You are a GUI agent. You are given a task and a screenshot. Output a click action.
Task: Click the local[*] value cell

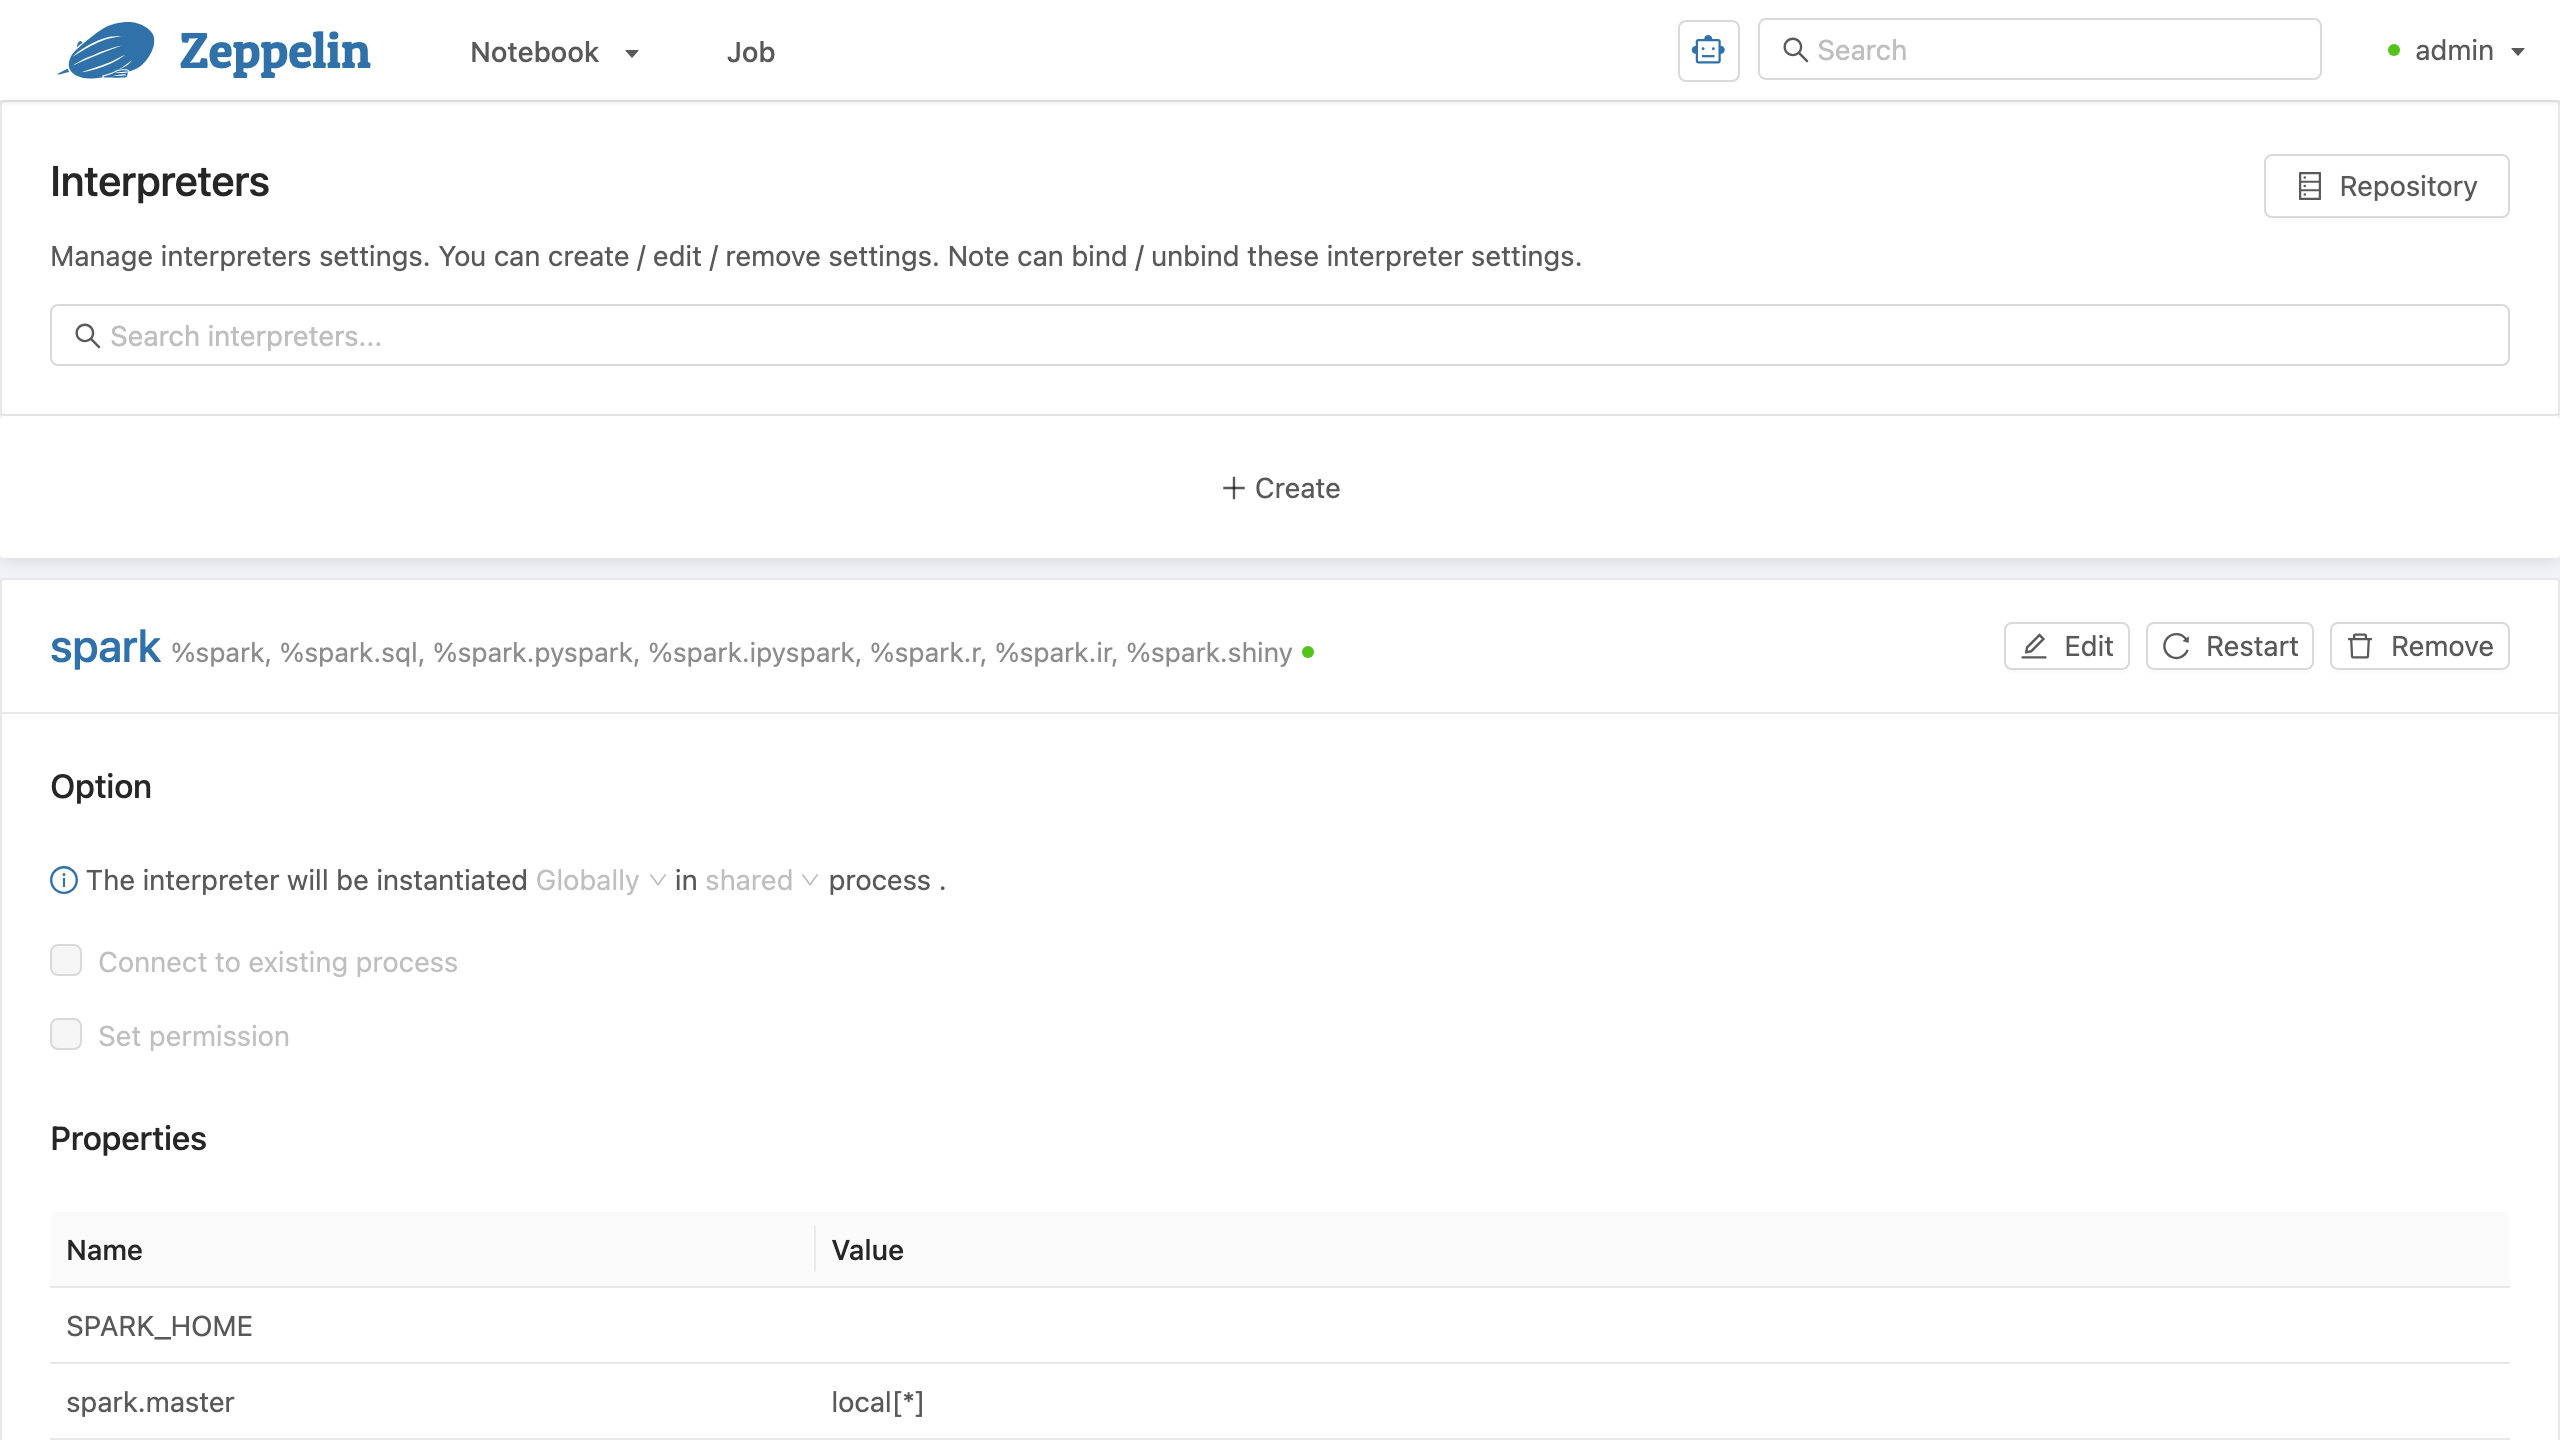(877, 1402)
